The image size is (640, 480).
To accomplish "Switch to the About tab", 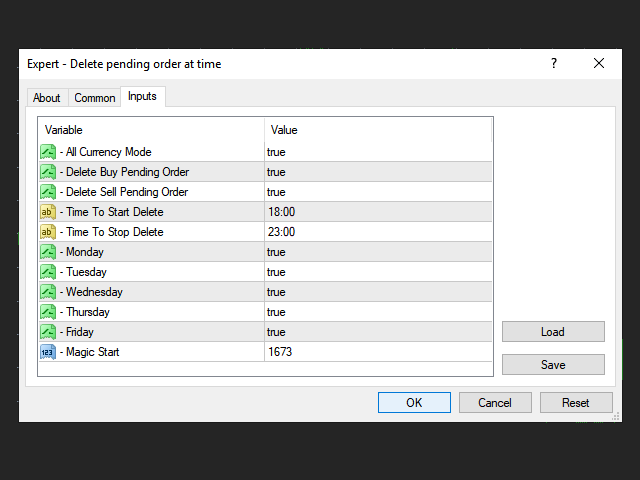I will (47, 98).
